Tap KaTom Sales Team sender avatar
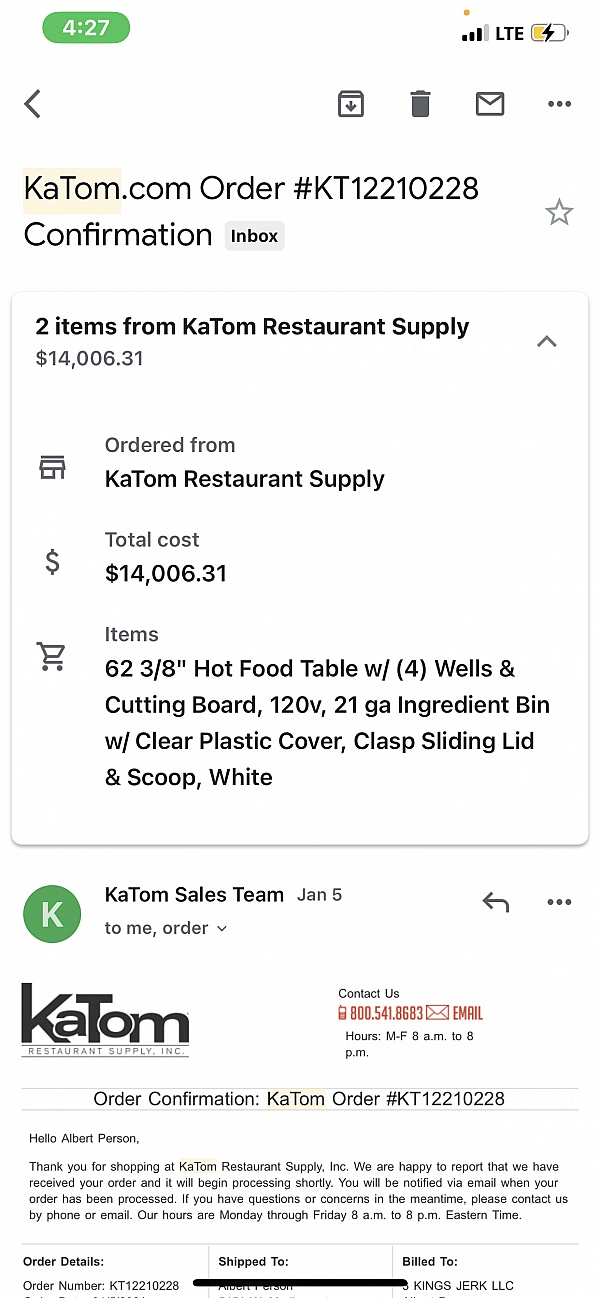600x1298 pixels. click(x=52, y=913)
